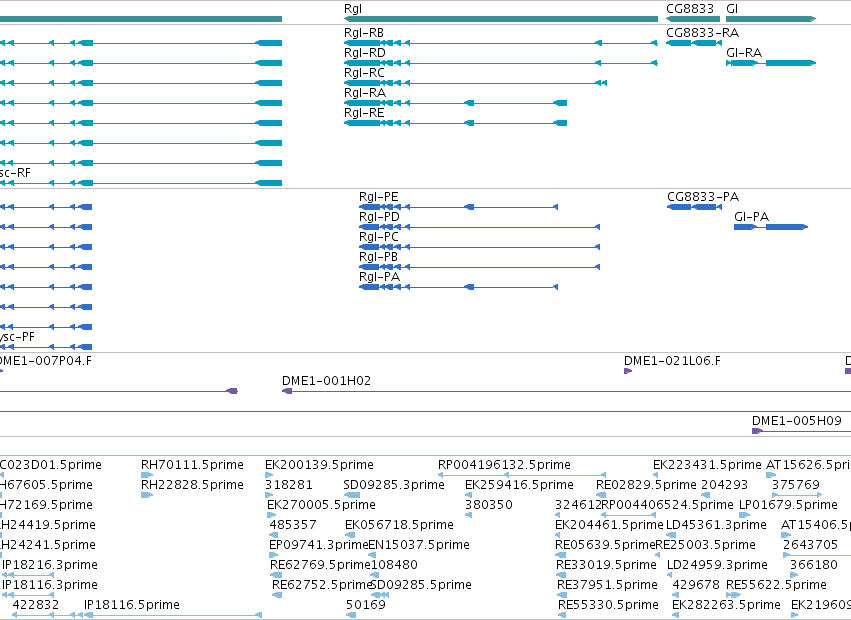Open EST 204293

tap(706, 495)
